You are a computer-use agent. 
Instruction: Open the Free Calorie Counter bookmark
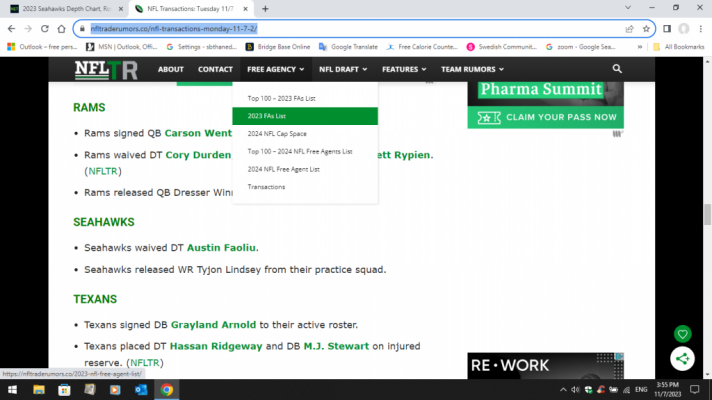pyautogui.click(x=423, y=47)
